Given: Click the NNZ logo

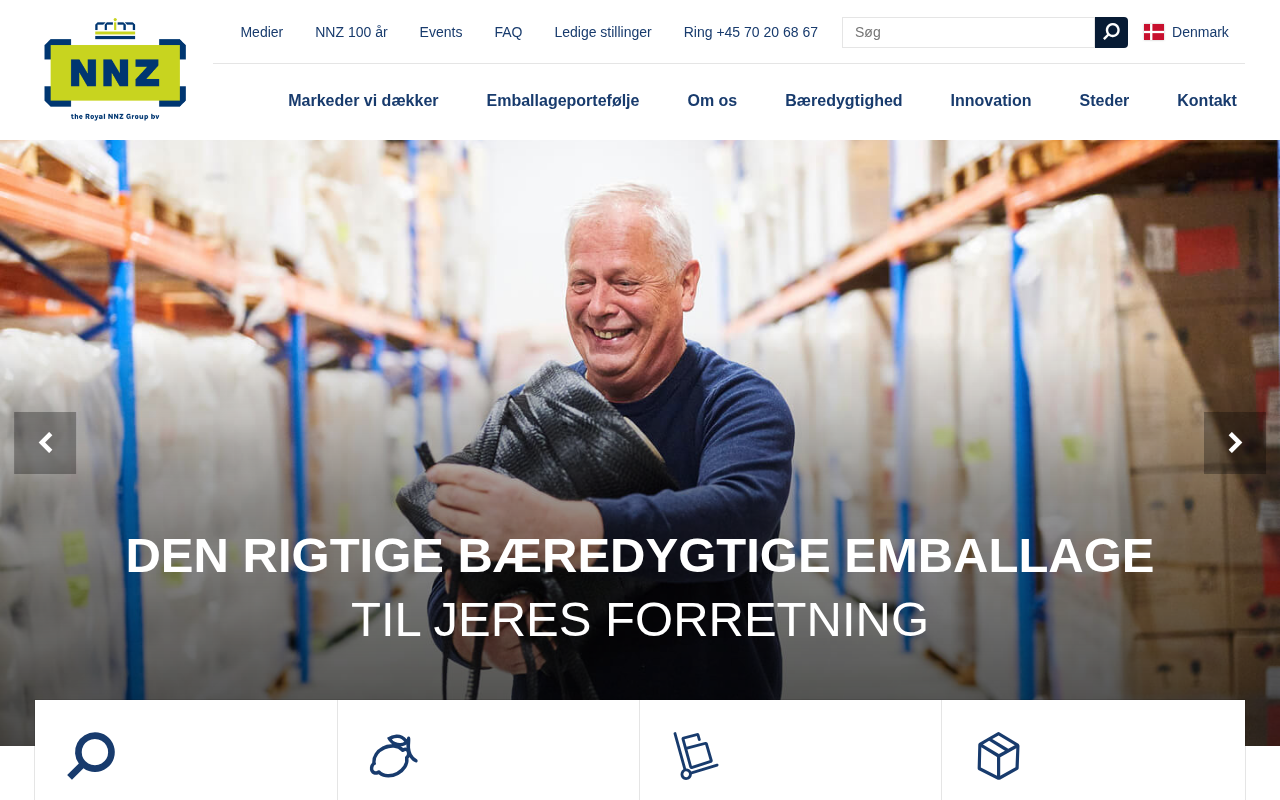Looking at the screenshot, I should [x=115, y=69].
